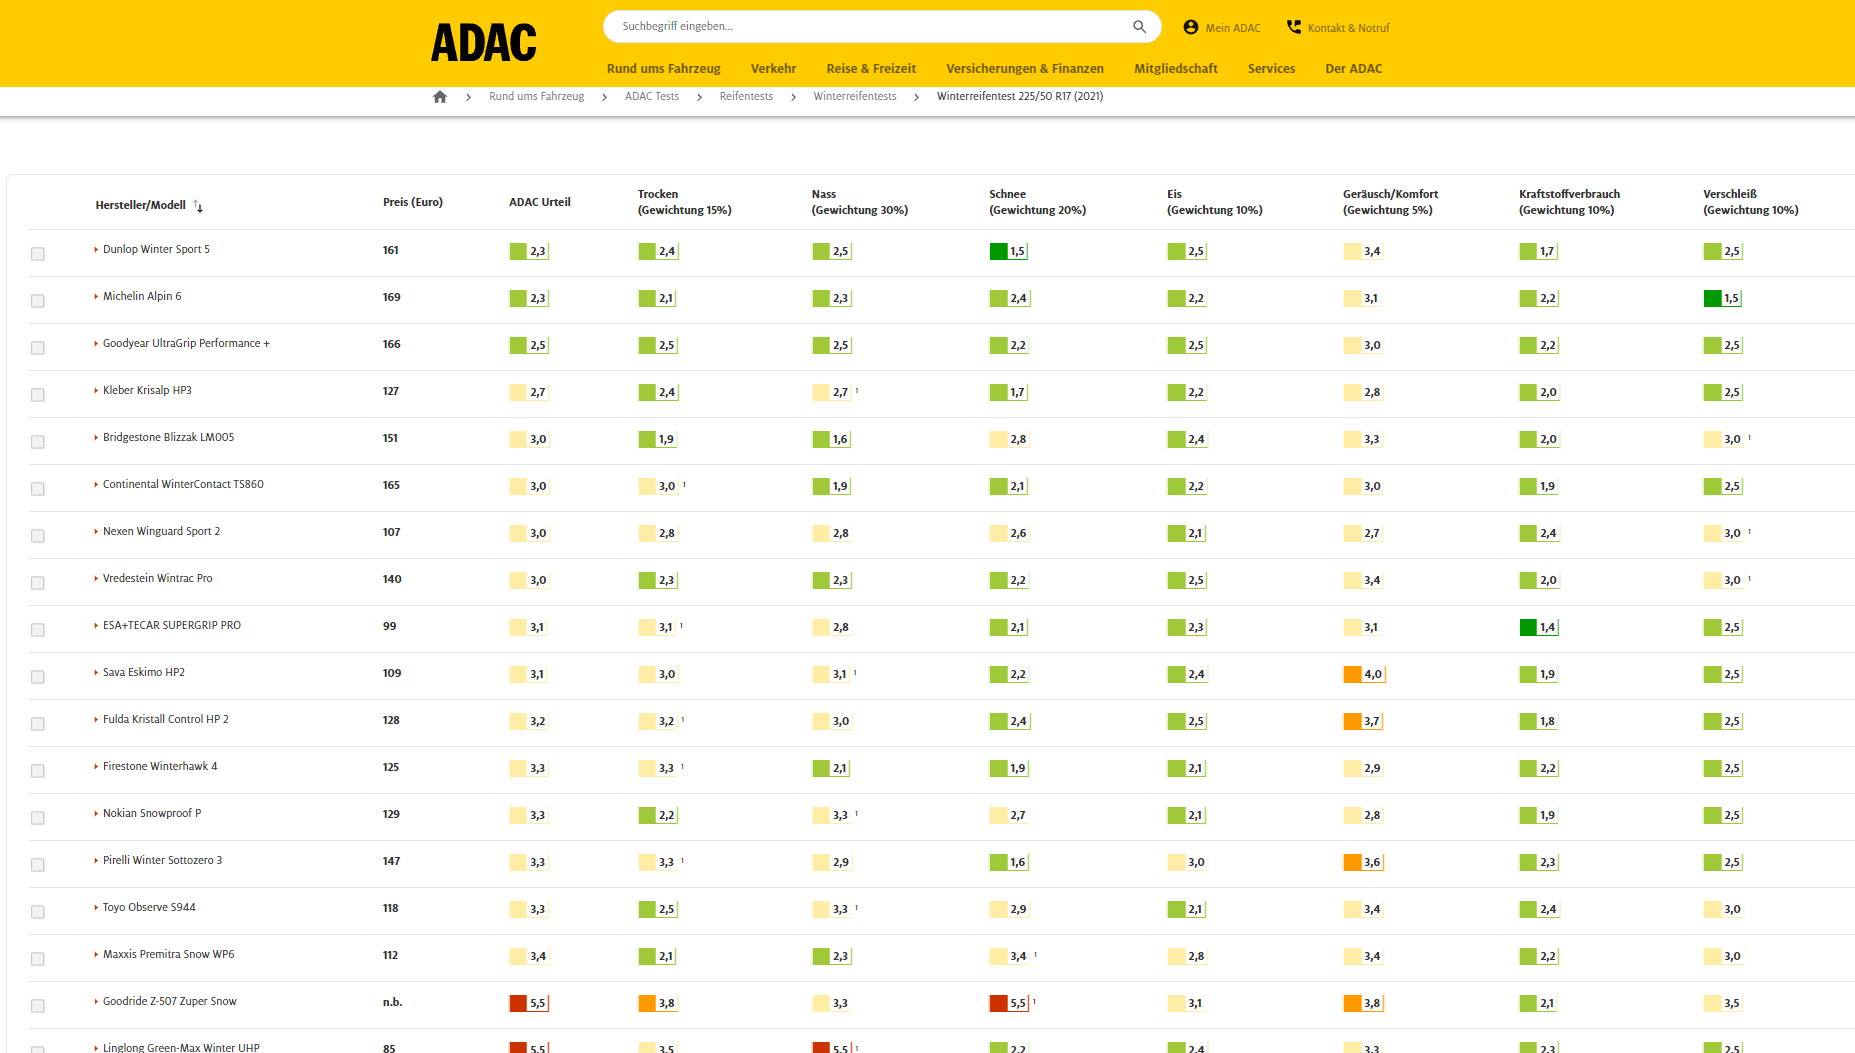Open the Mein ADAC link

click(1233, 28)
